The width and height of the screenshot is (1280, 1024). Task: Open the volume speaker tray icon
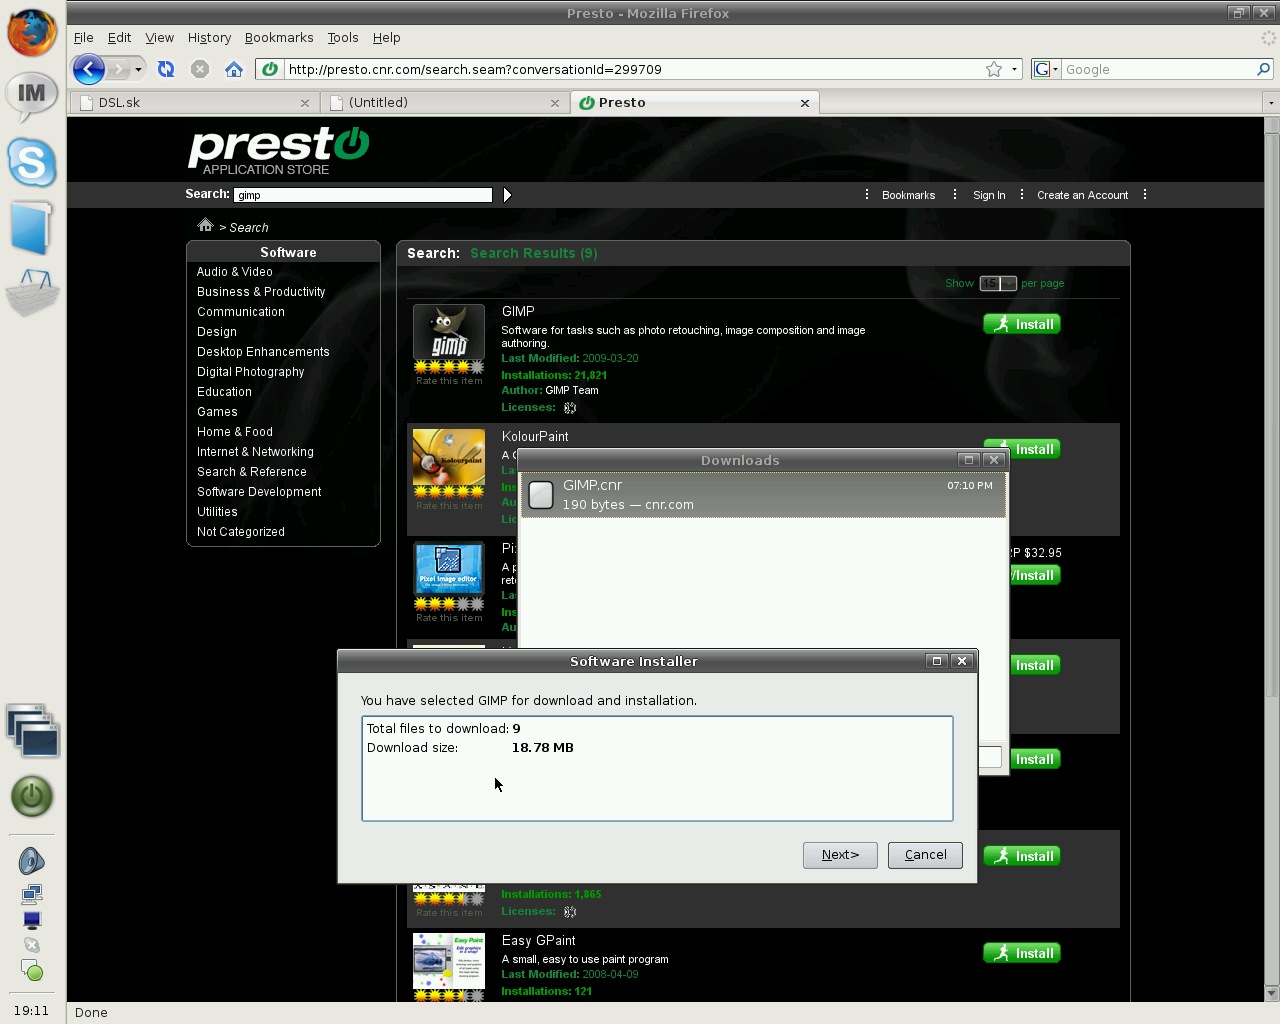32,861
